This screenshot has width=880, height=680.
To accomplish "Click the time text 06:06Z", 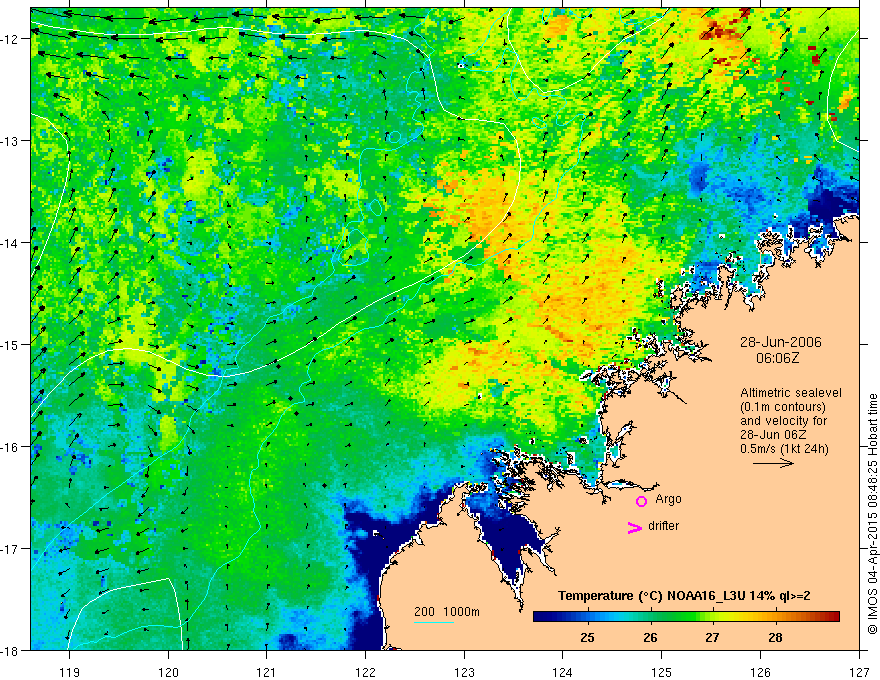I will 778,358.
